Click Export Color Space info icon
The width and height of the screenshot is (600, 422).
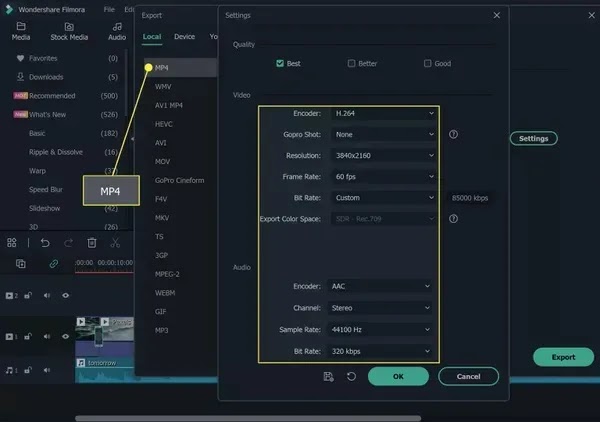(x=453, y=219)
